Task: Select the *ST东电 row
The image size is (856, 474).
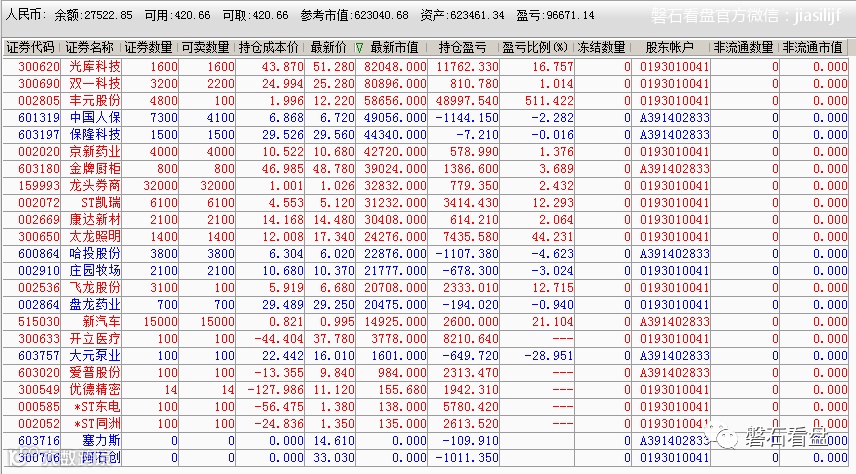Action: (425, 406)
